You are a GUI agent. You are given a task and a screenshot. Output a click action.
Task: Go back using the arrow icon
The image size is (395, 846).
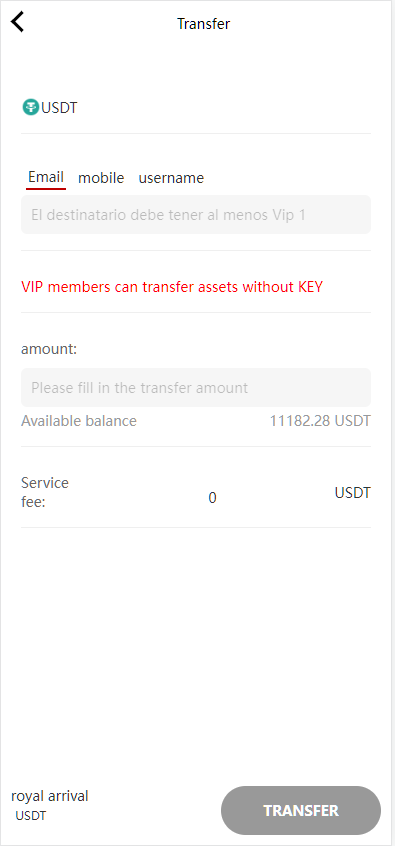pyautogui.click(x=18, y=22)
